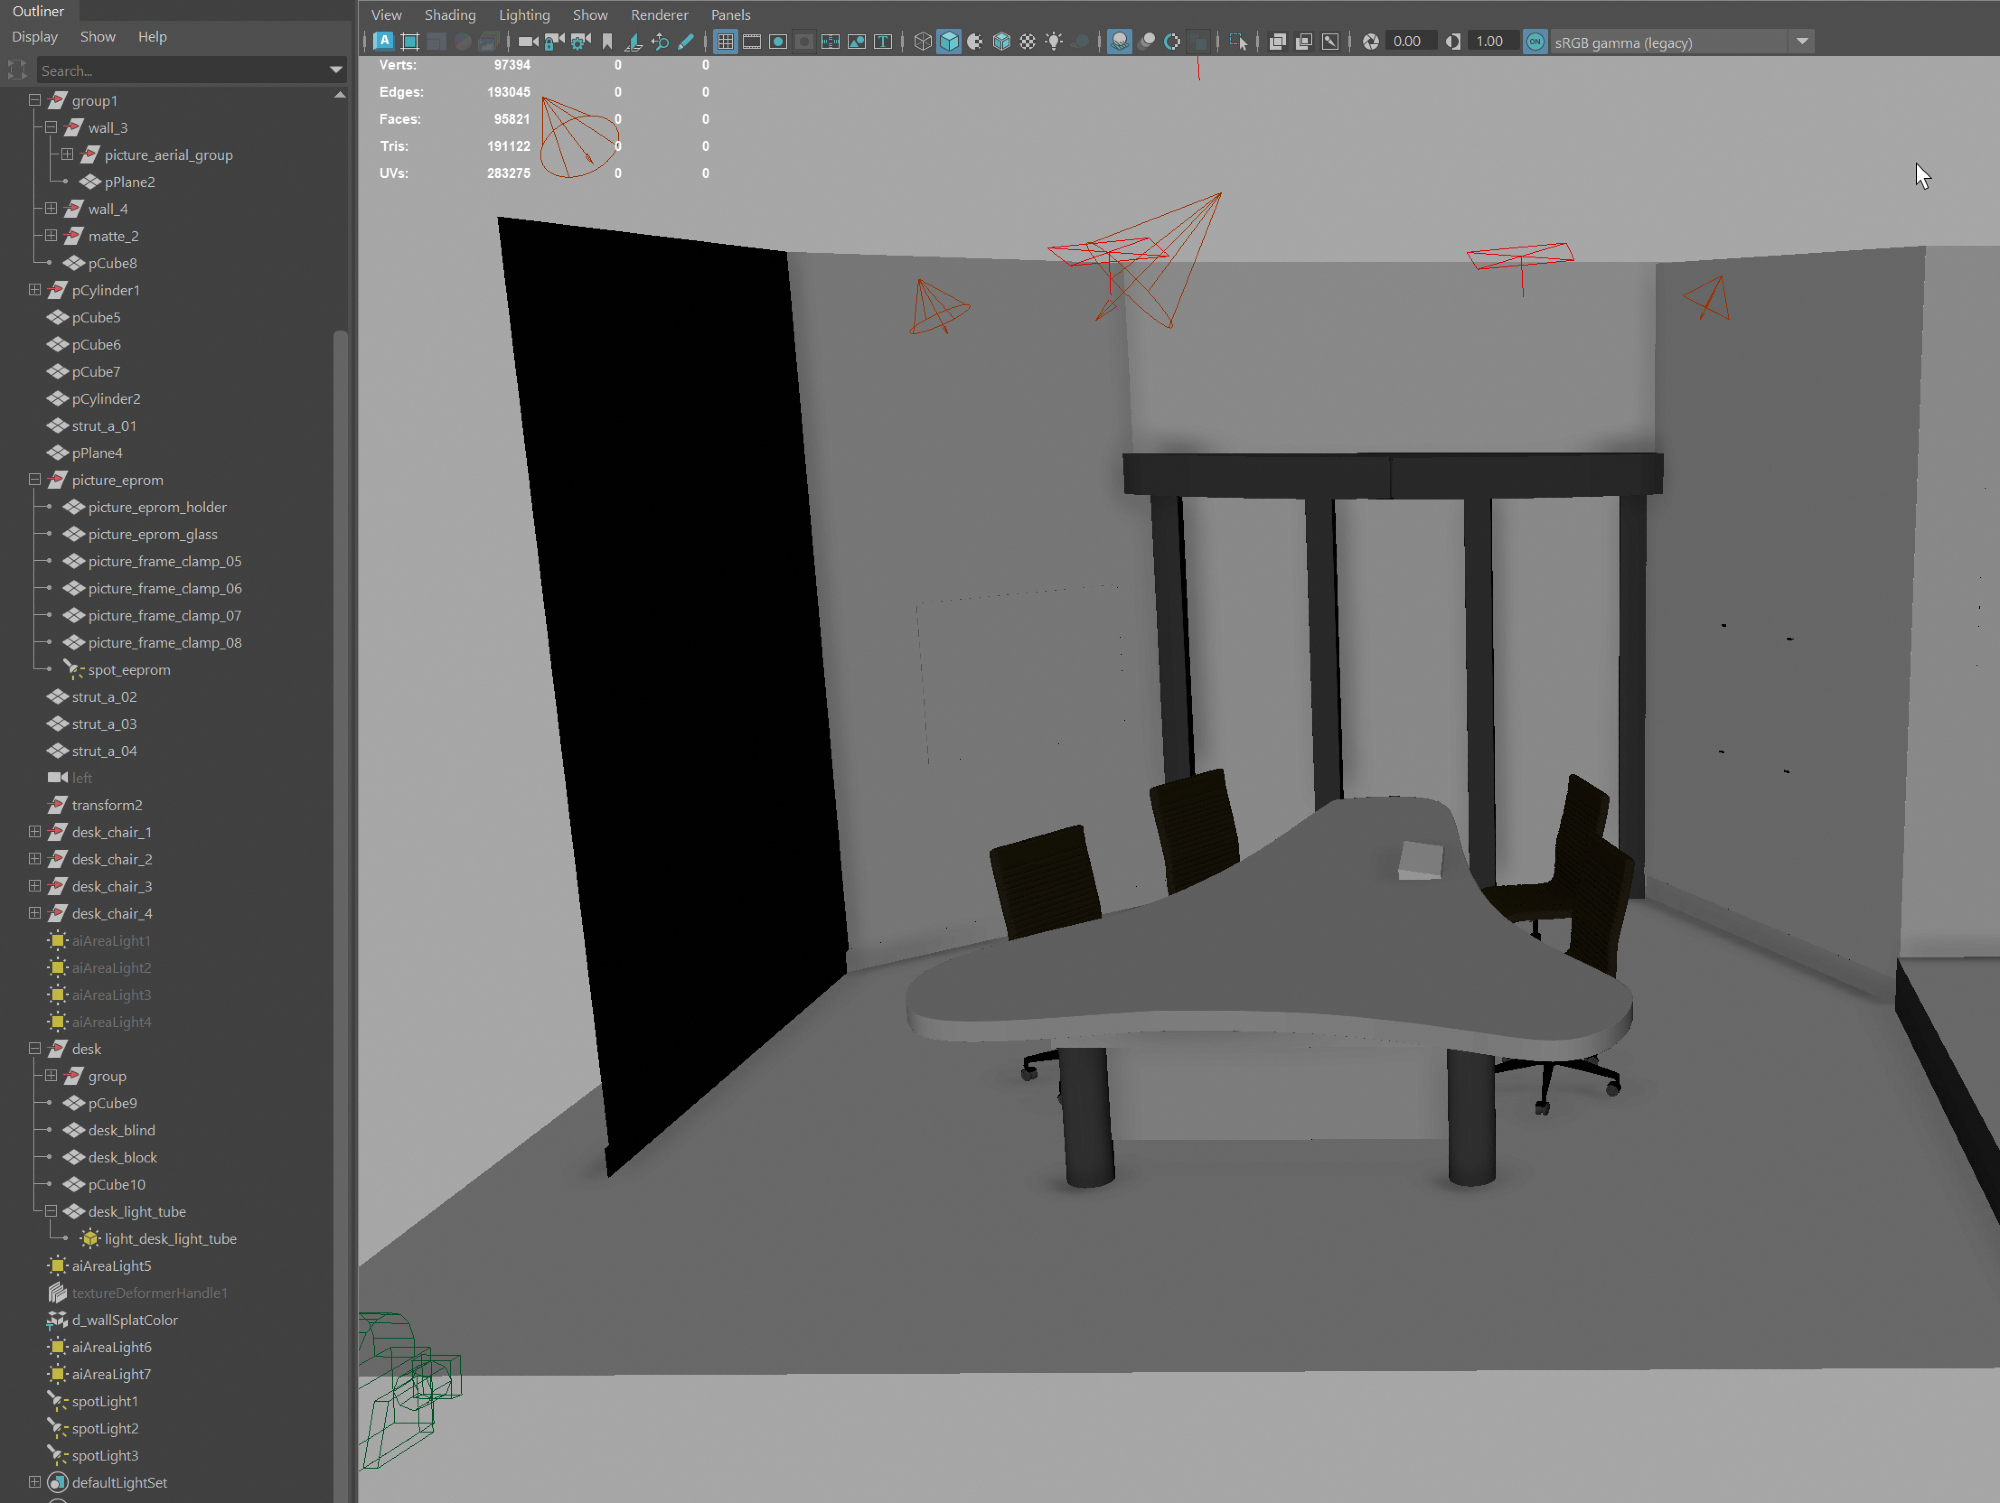Toggle smooth shade all cube button
This screenshot has height=1503, width=2000.
click(x=949, y=41)
